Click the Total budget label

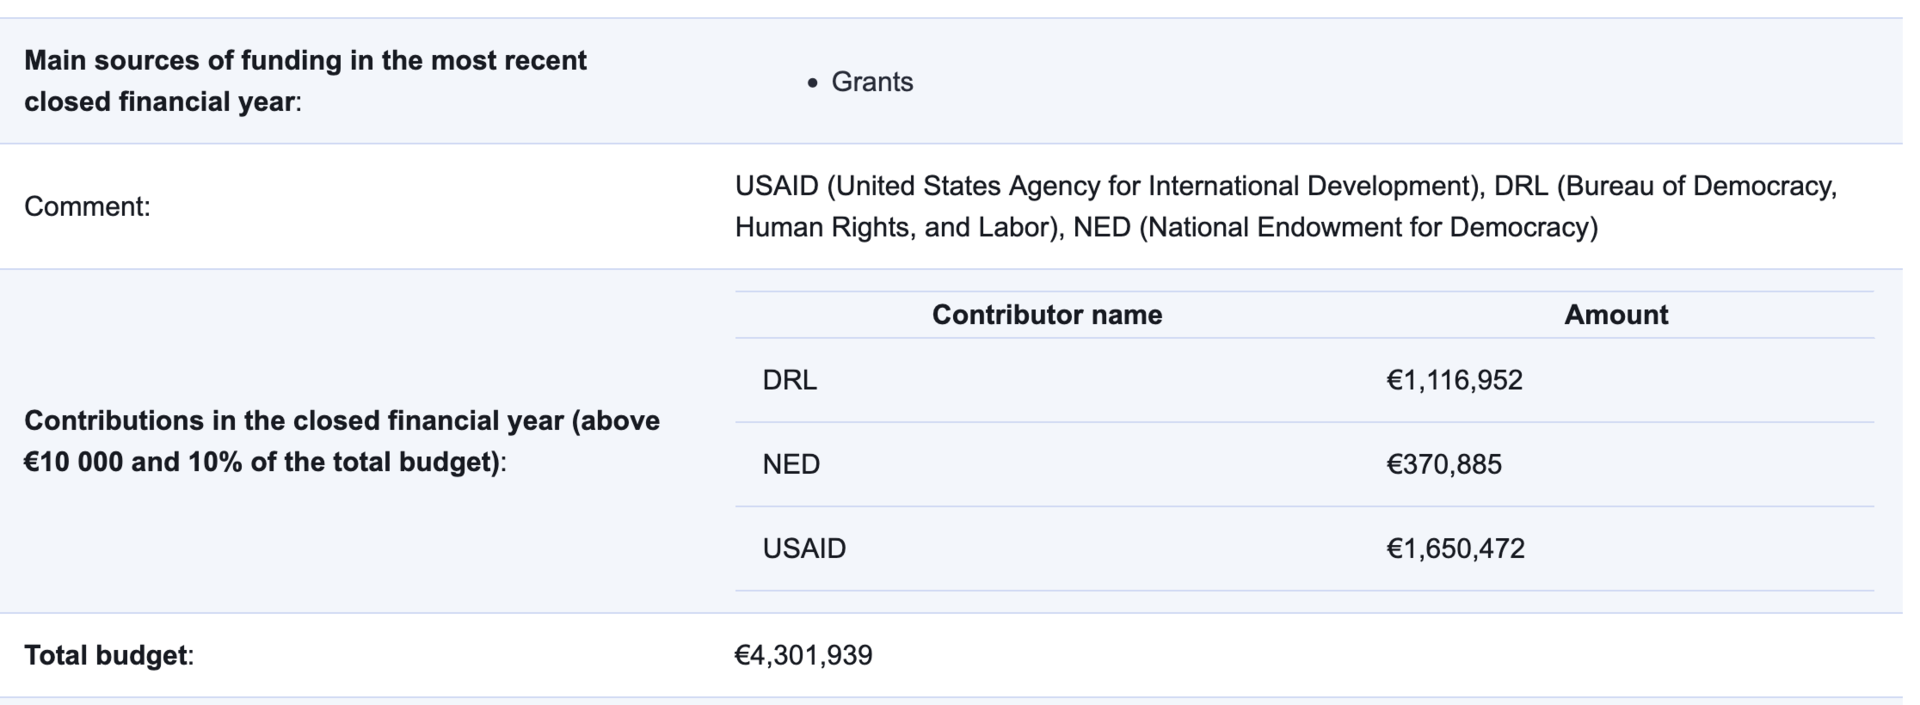(109, 655)
